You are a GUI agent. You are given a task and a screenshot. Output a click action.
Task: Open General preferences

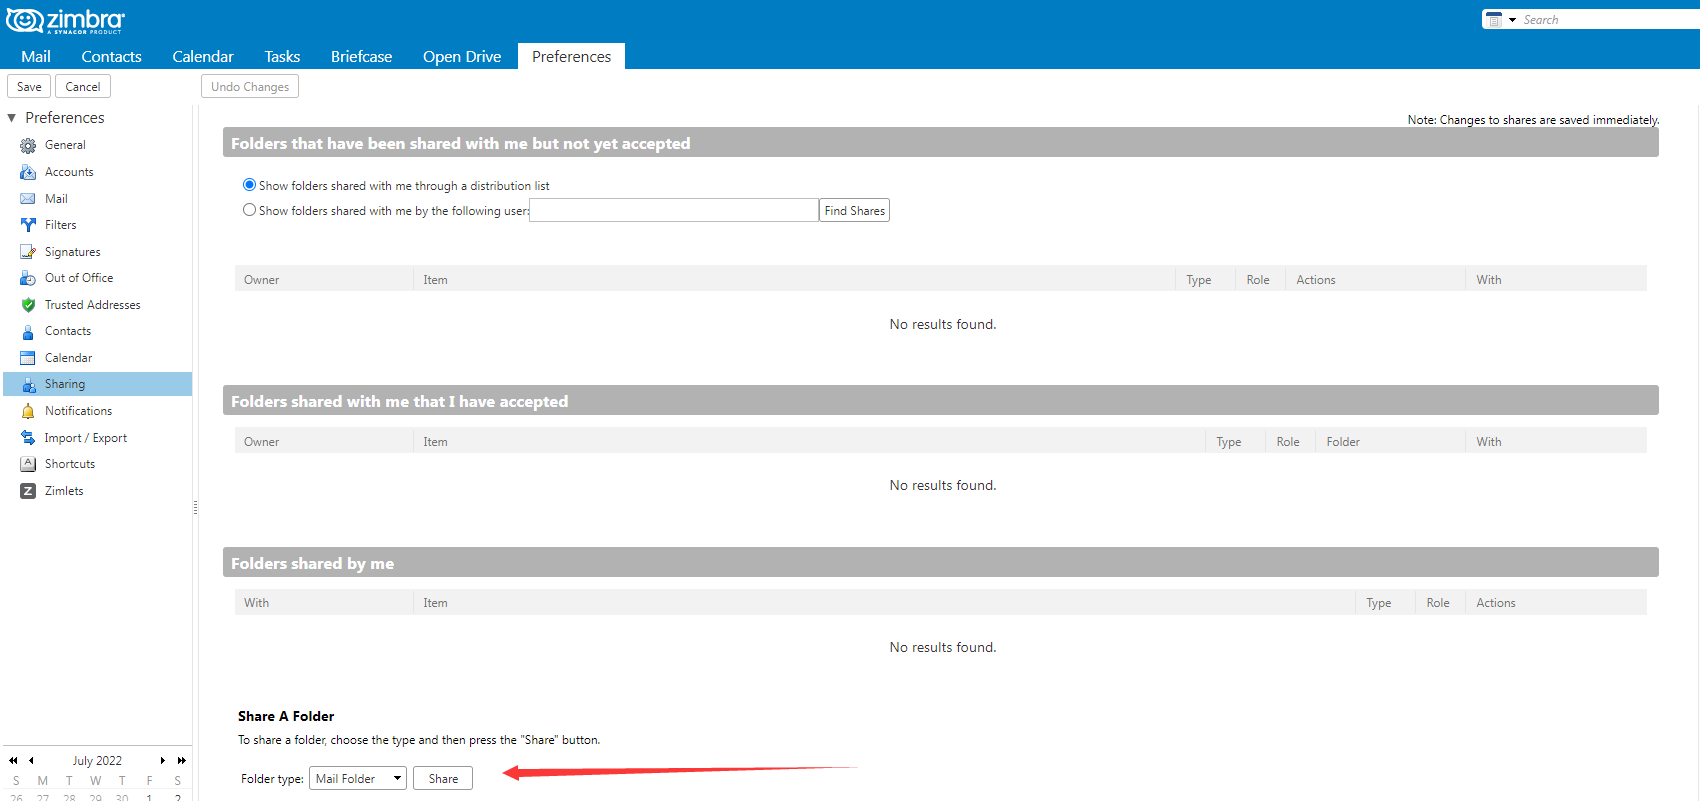[x=65, y=145]
